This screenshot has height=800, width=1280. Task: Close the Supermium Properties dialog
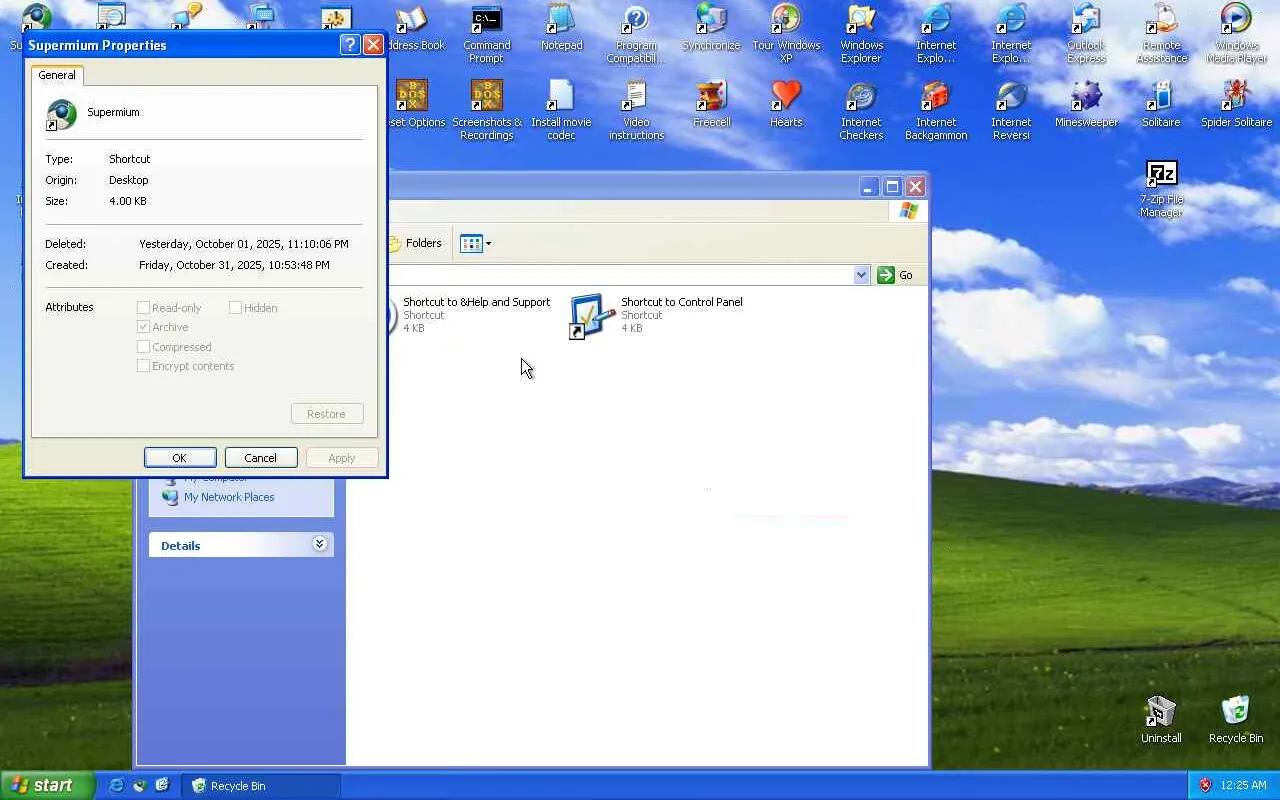point(373,45)
